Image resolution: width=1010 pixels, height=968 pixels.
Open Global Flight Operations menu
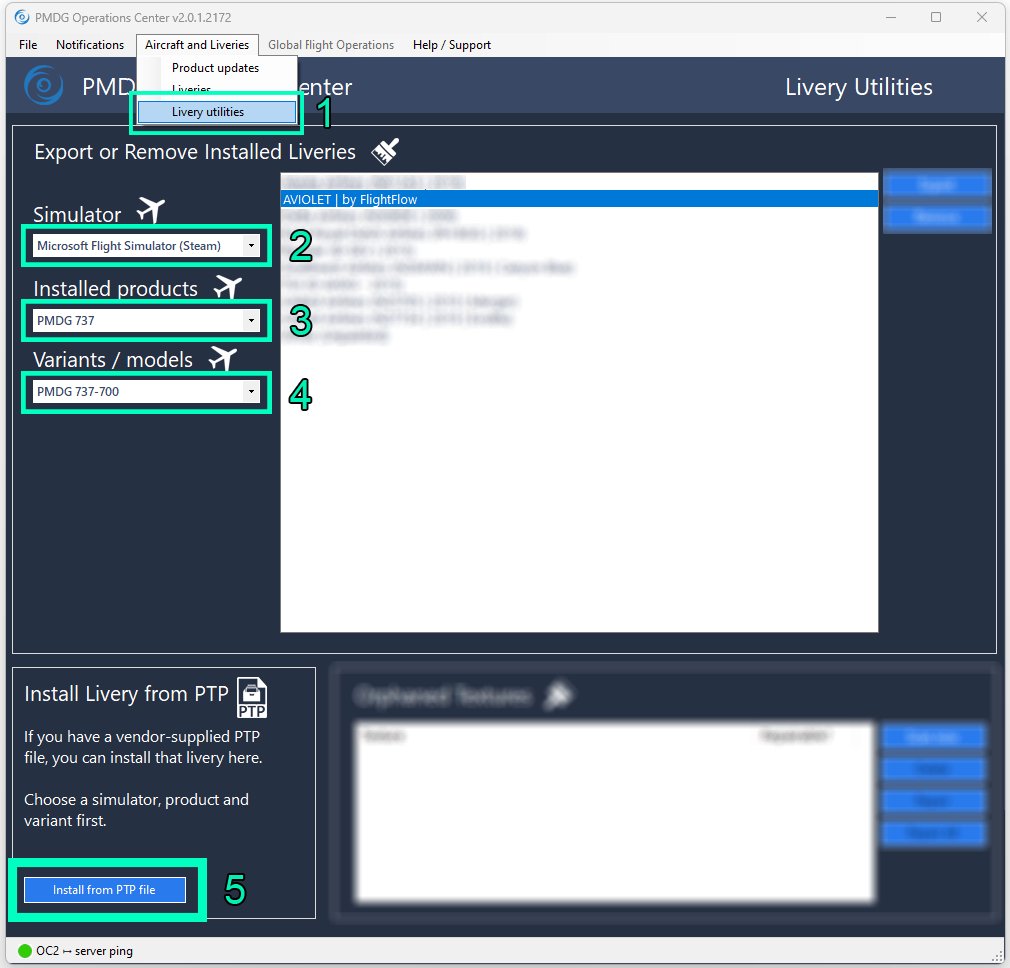point(331,45)
